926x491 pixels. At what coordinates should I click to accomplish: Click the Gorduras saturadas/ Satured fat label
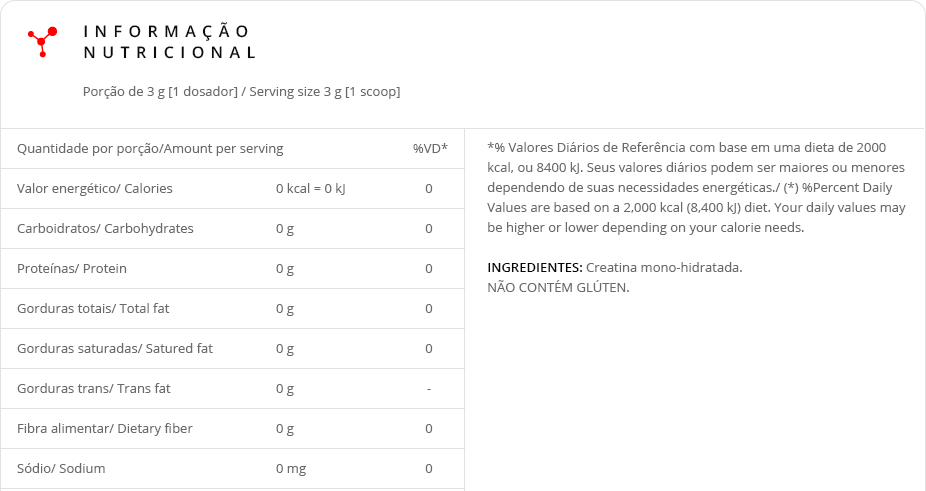pos(115,349)
